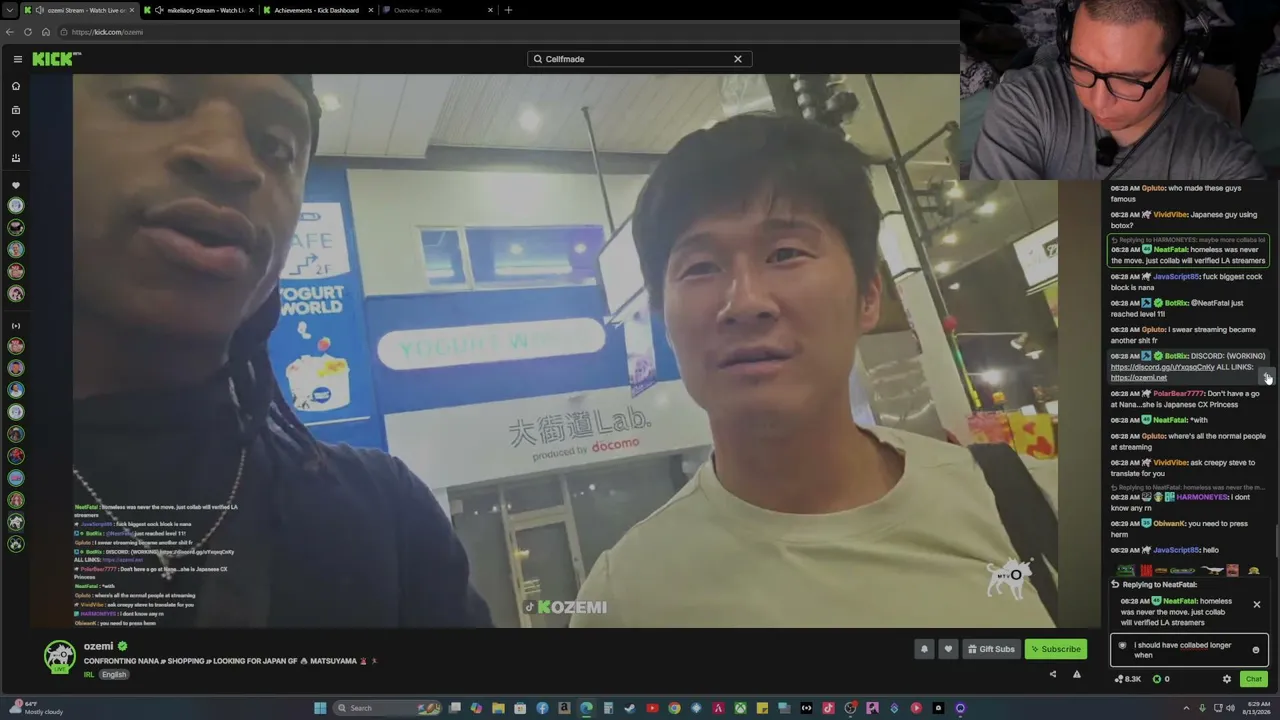Open Microsoft Edge from the taskbar

click(586, 708)
